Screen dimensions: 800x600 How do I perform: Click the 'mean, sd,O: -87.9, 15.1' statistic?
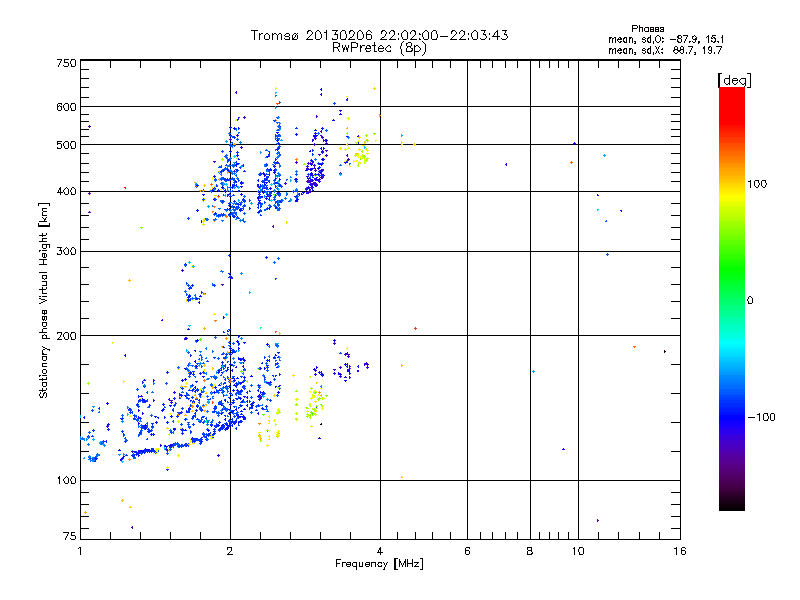666,39
